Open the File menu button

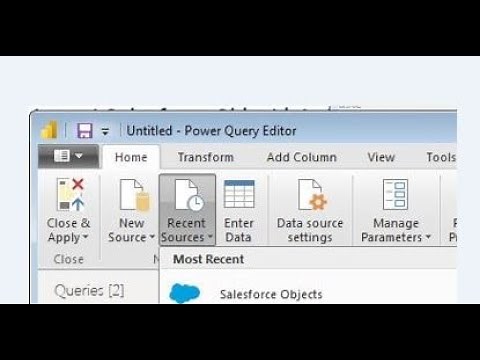coord(68,156)
